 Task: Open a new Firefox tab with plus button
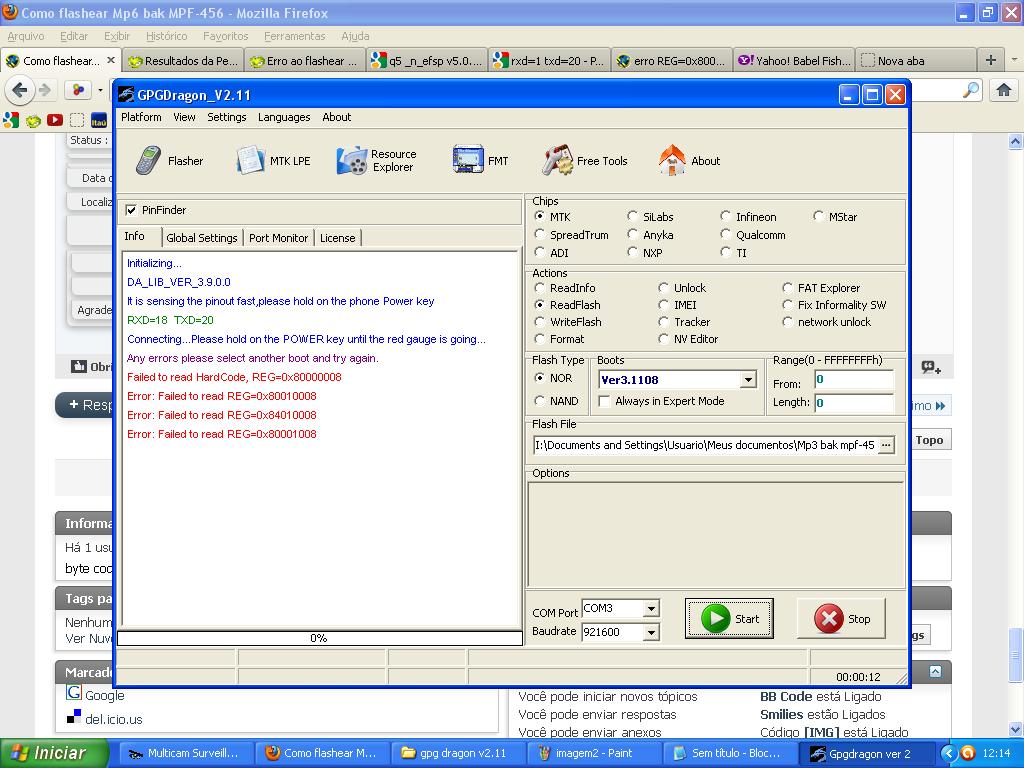(x=991, y=60)
